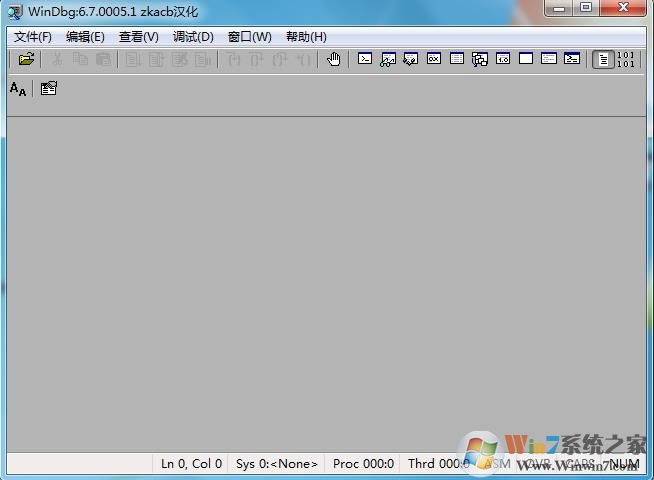Click the greyed-out Copy icon
This screenshot has height=480, width=654.
coord(80,59)
